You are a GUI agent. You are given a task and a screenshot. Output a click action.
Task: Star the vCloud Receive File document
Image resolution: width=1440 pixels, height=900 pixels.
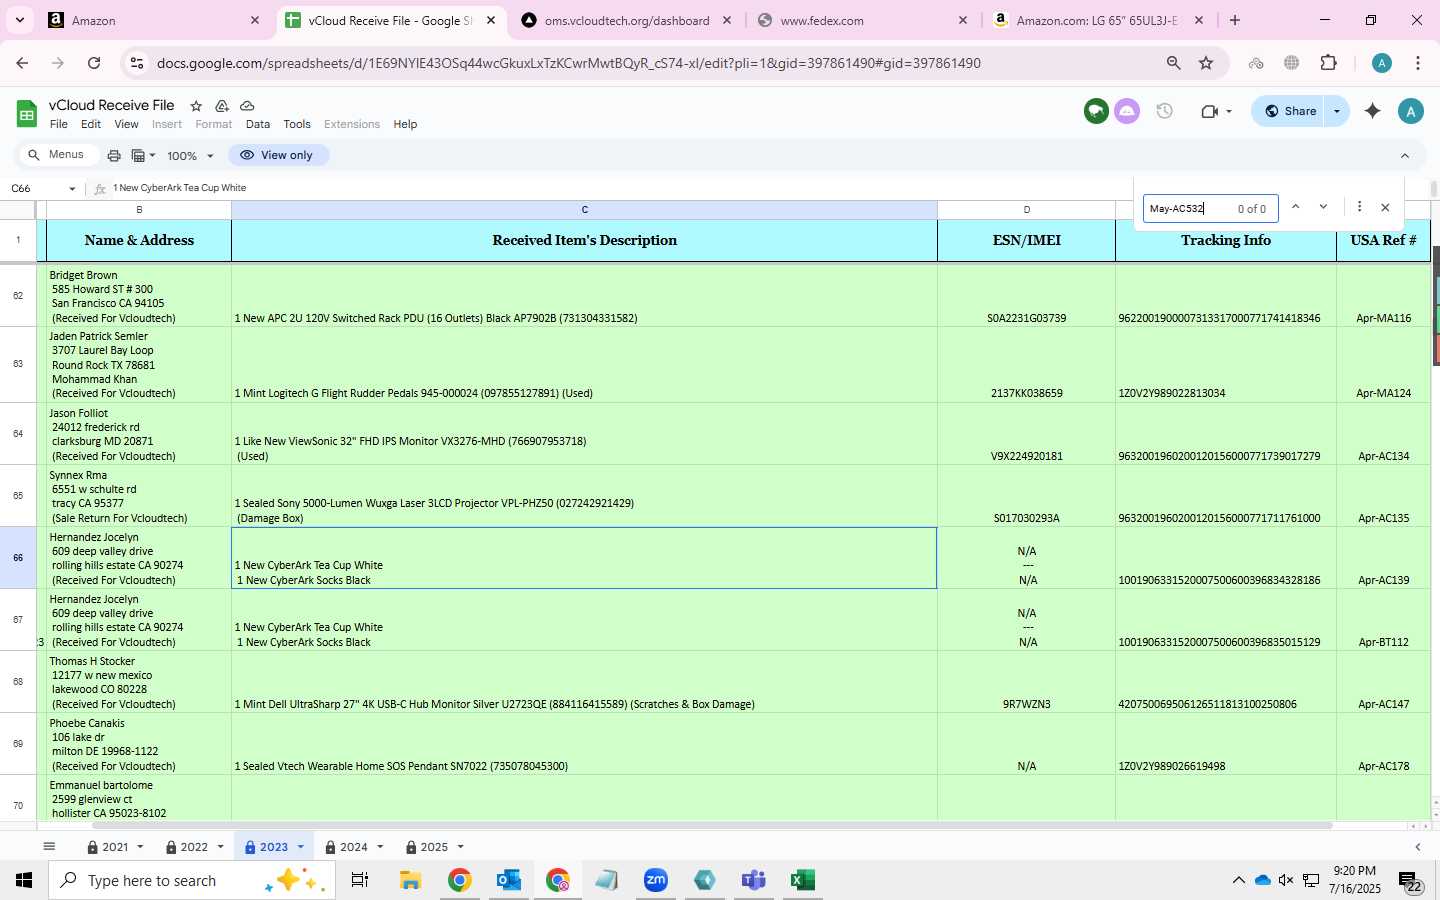click(x=196, y=106)
